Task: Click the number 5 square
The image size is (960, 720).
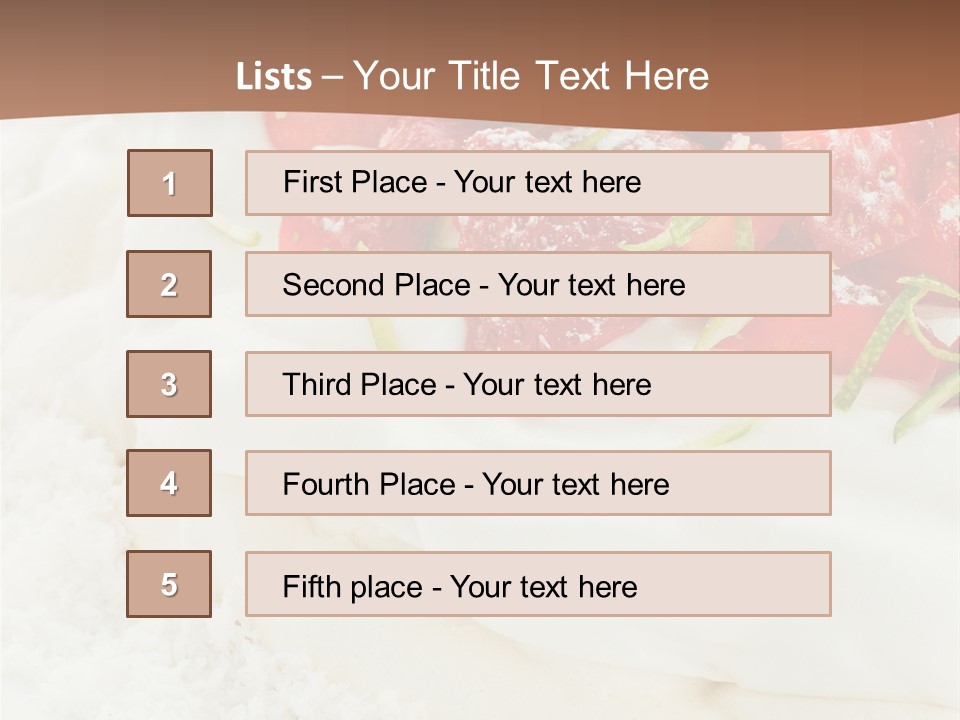Action: tap(169, 584)
